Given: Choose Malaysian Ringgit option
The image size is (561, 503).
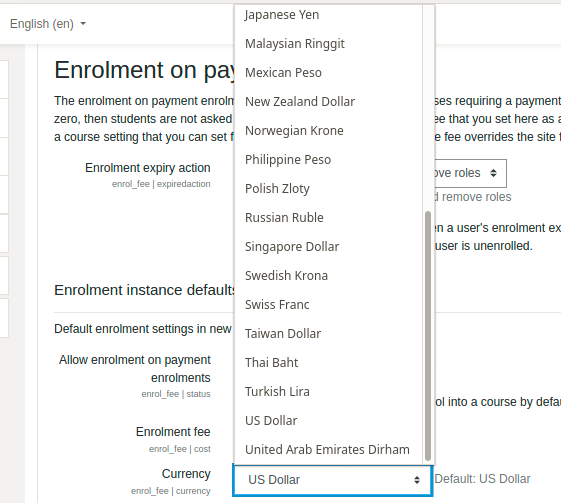Looking at the screenshot, I should point(328,44).
